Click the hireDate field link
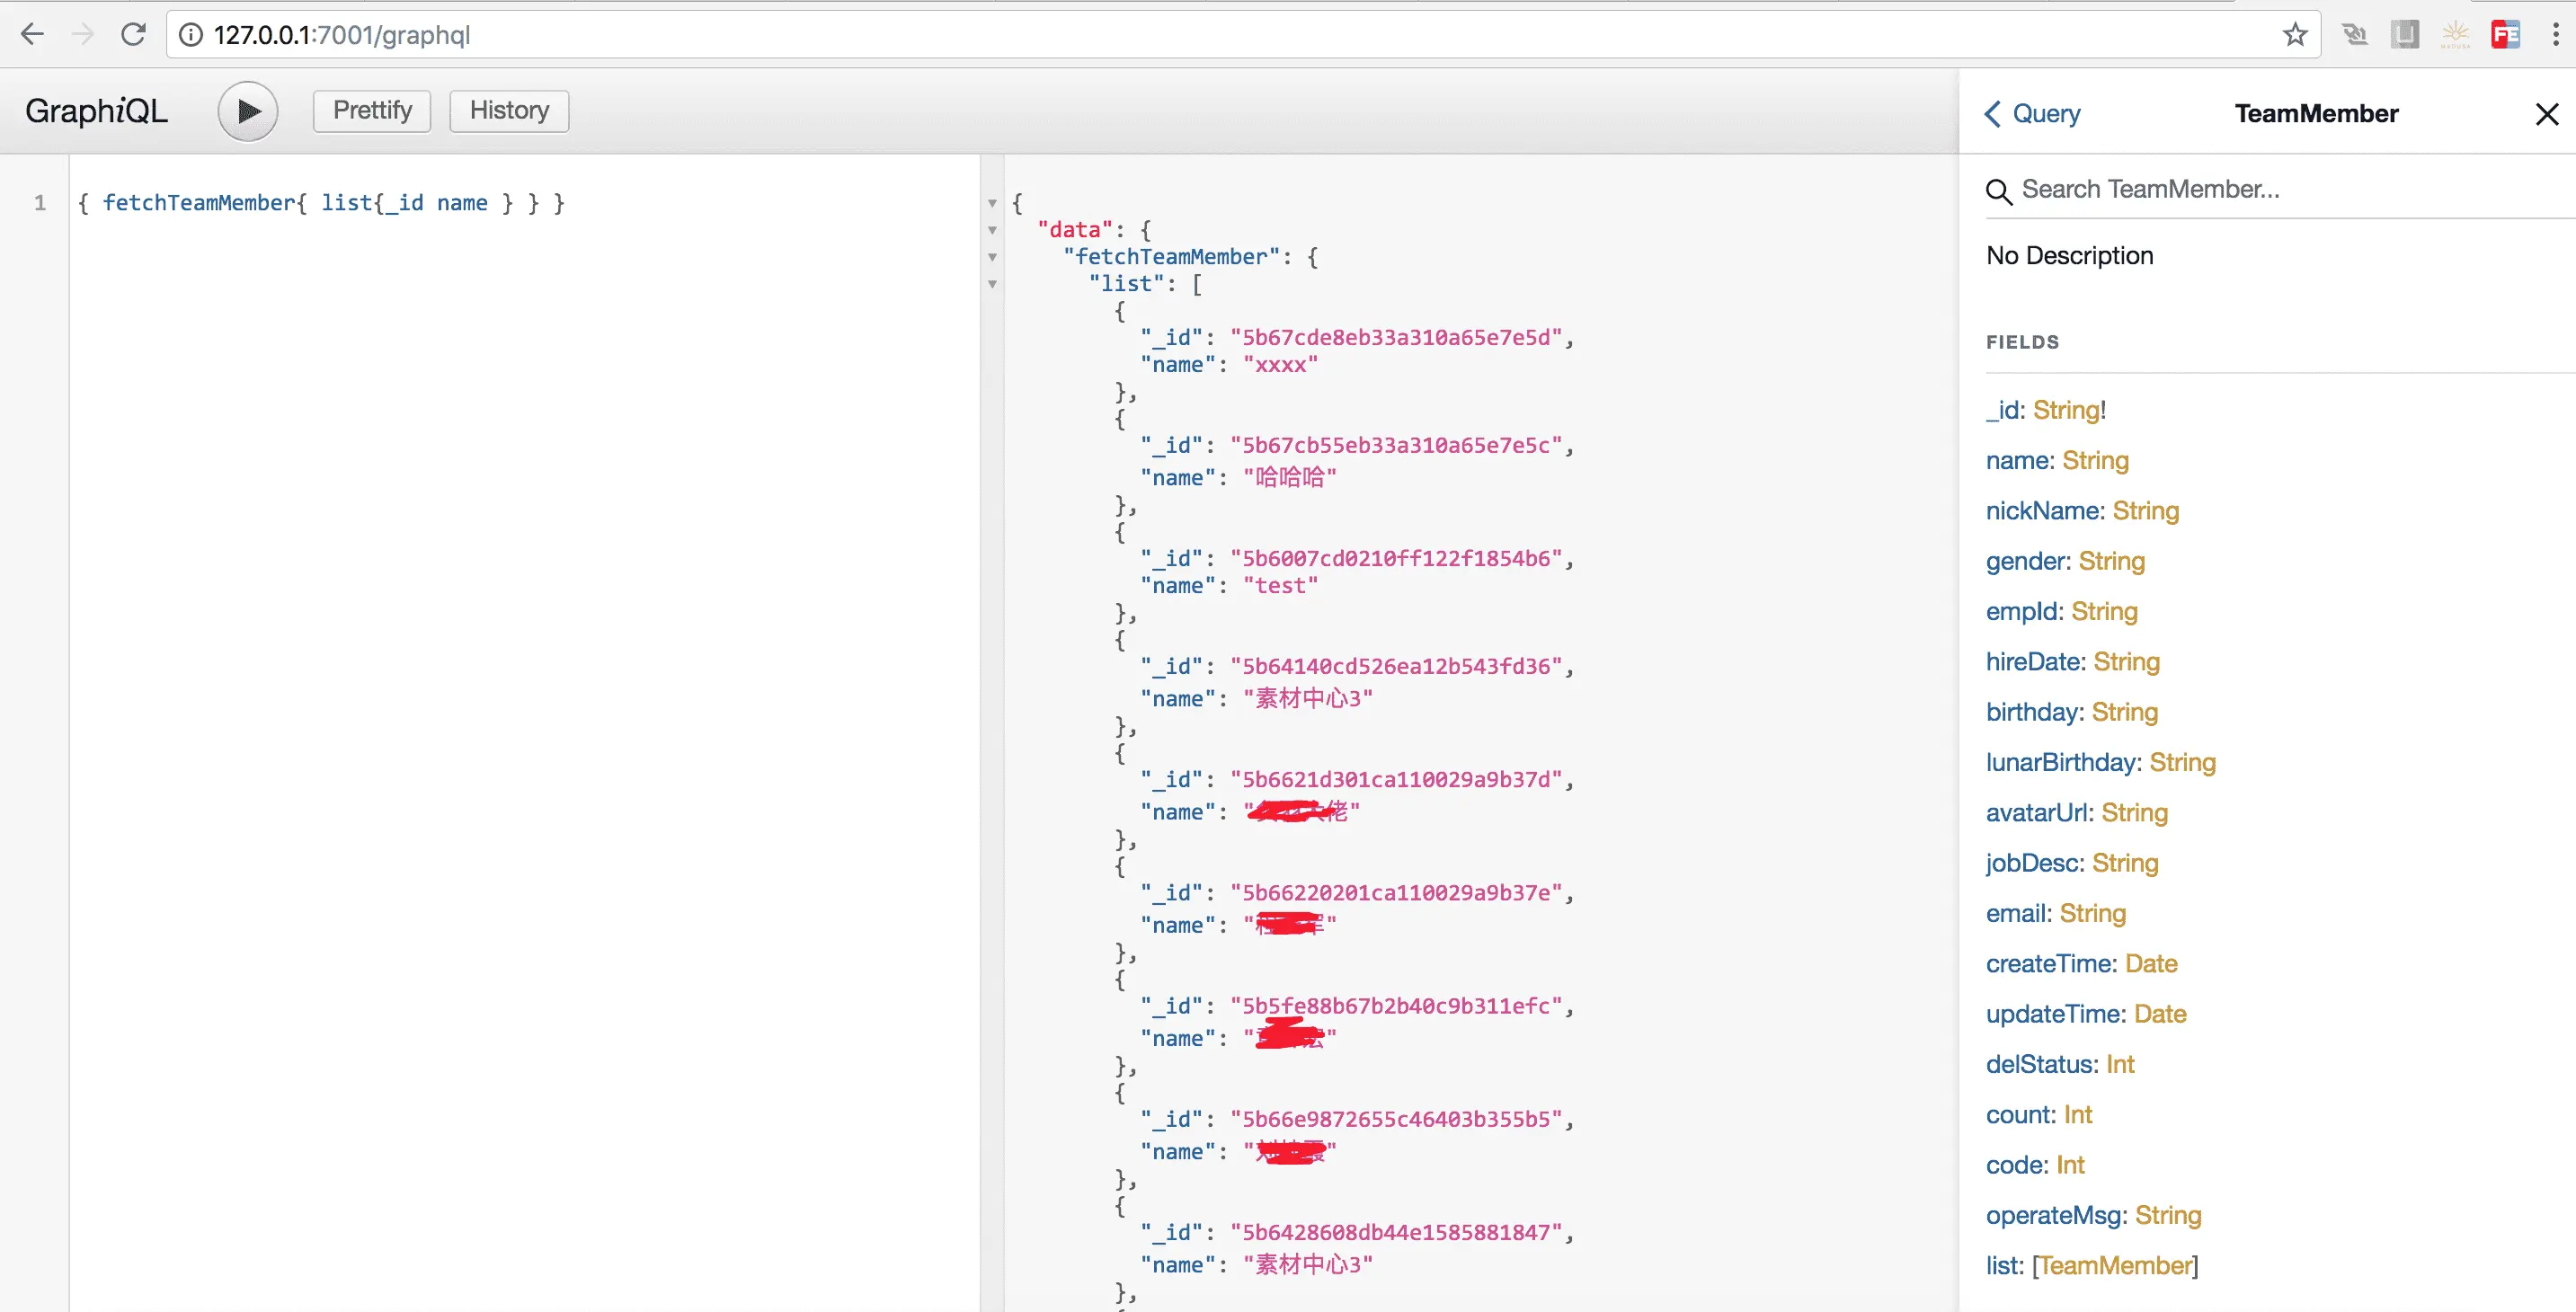Viewport: 2576px width, 1312px height. tap(2033, 662)
